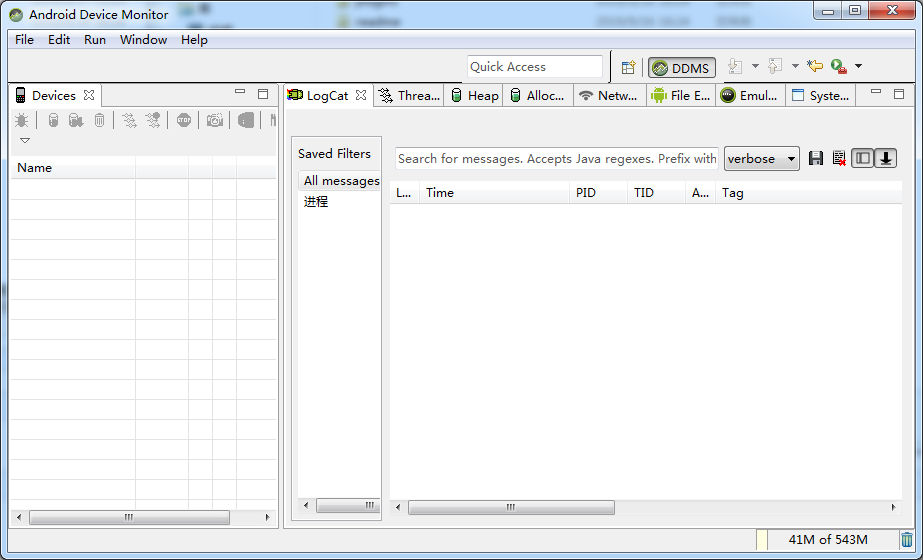Run garbage collector from the trash icon
Screen dimensions: 923x560
tap(906, 540)
